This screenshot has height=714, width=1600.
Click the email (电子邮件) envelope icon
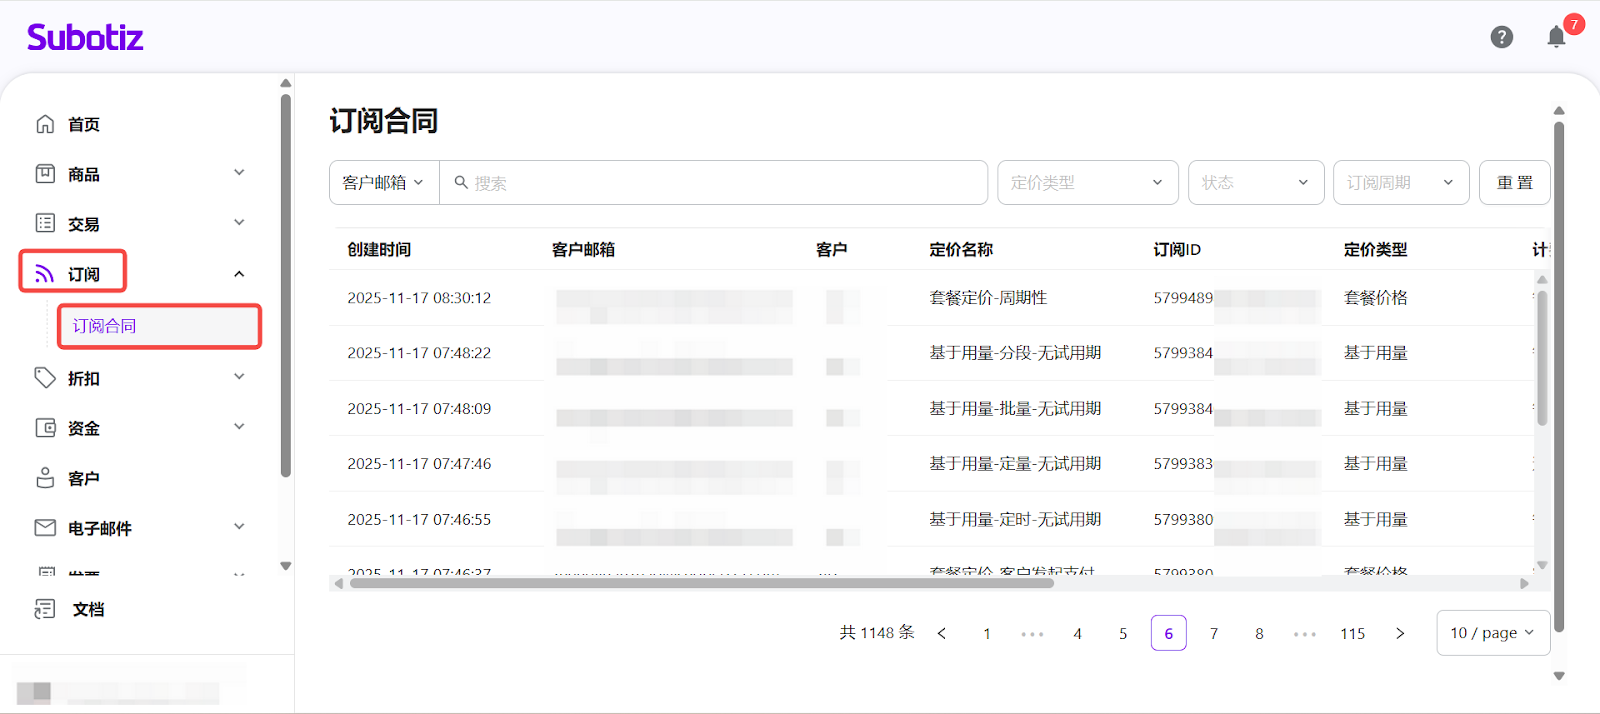(x=45, y=528)
